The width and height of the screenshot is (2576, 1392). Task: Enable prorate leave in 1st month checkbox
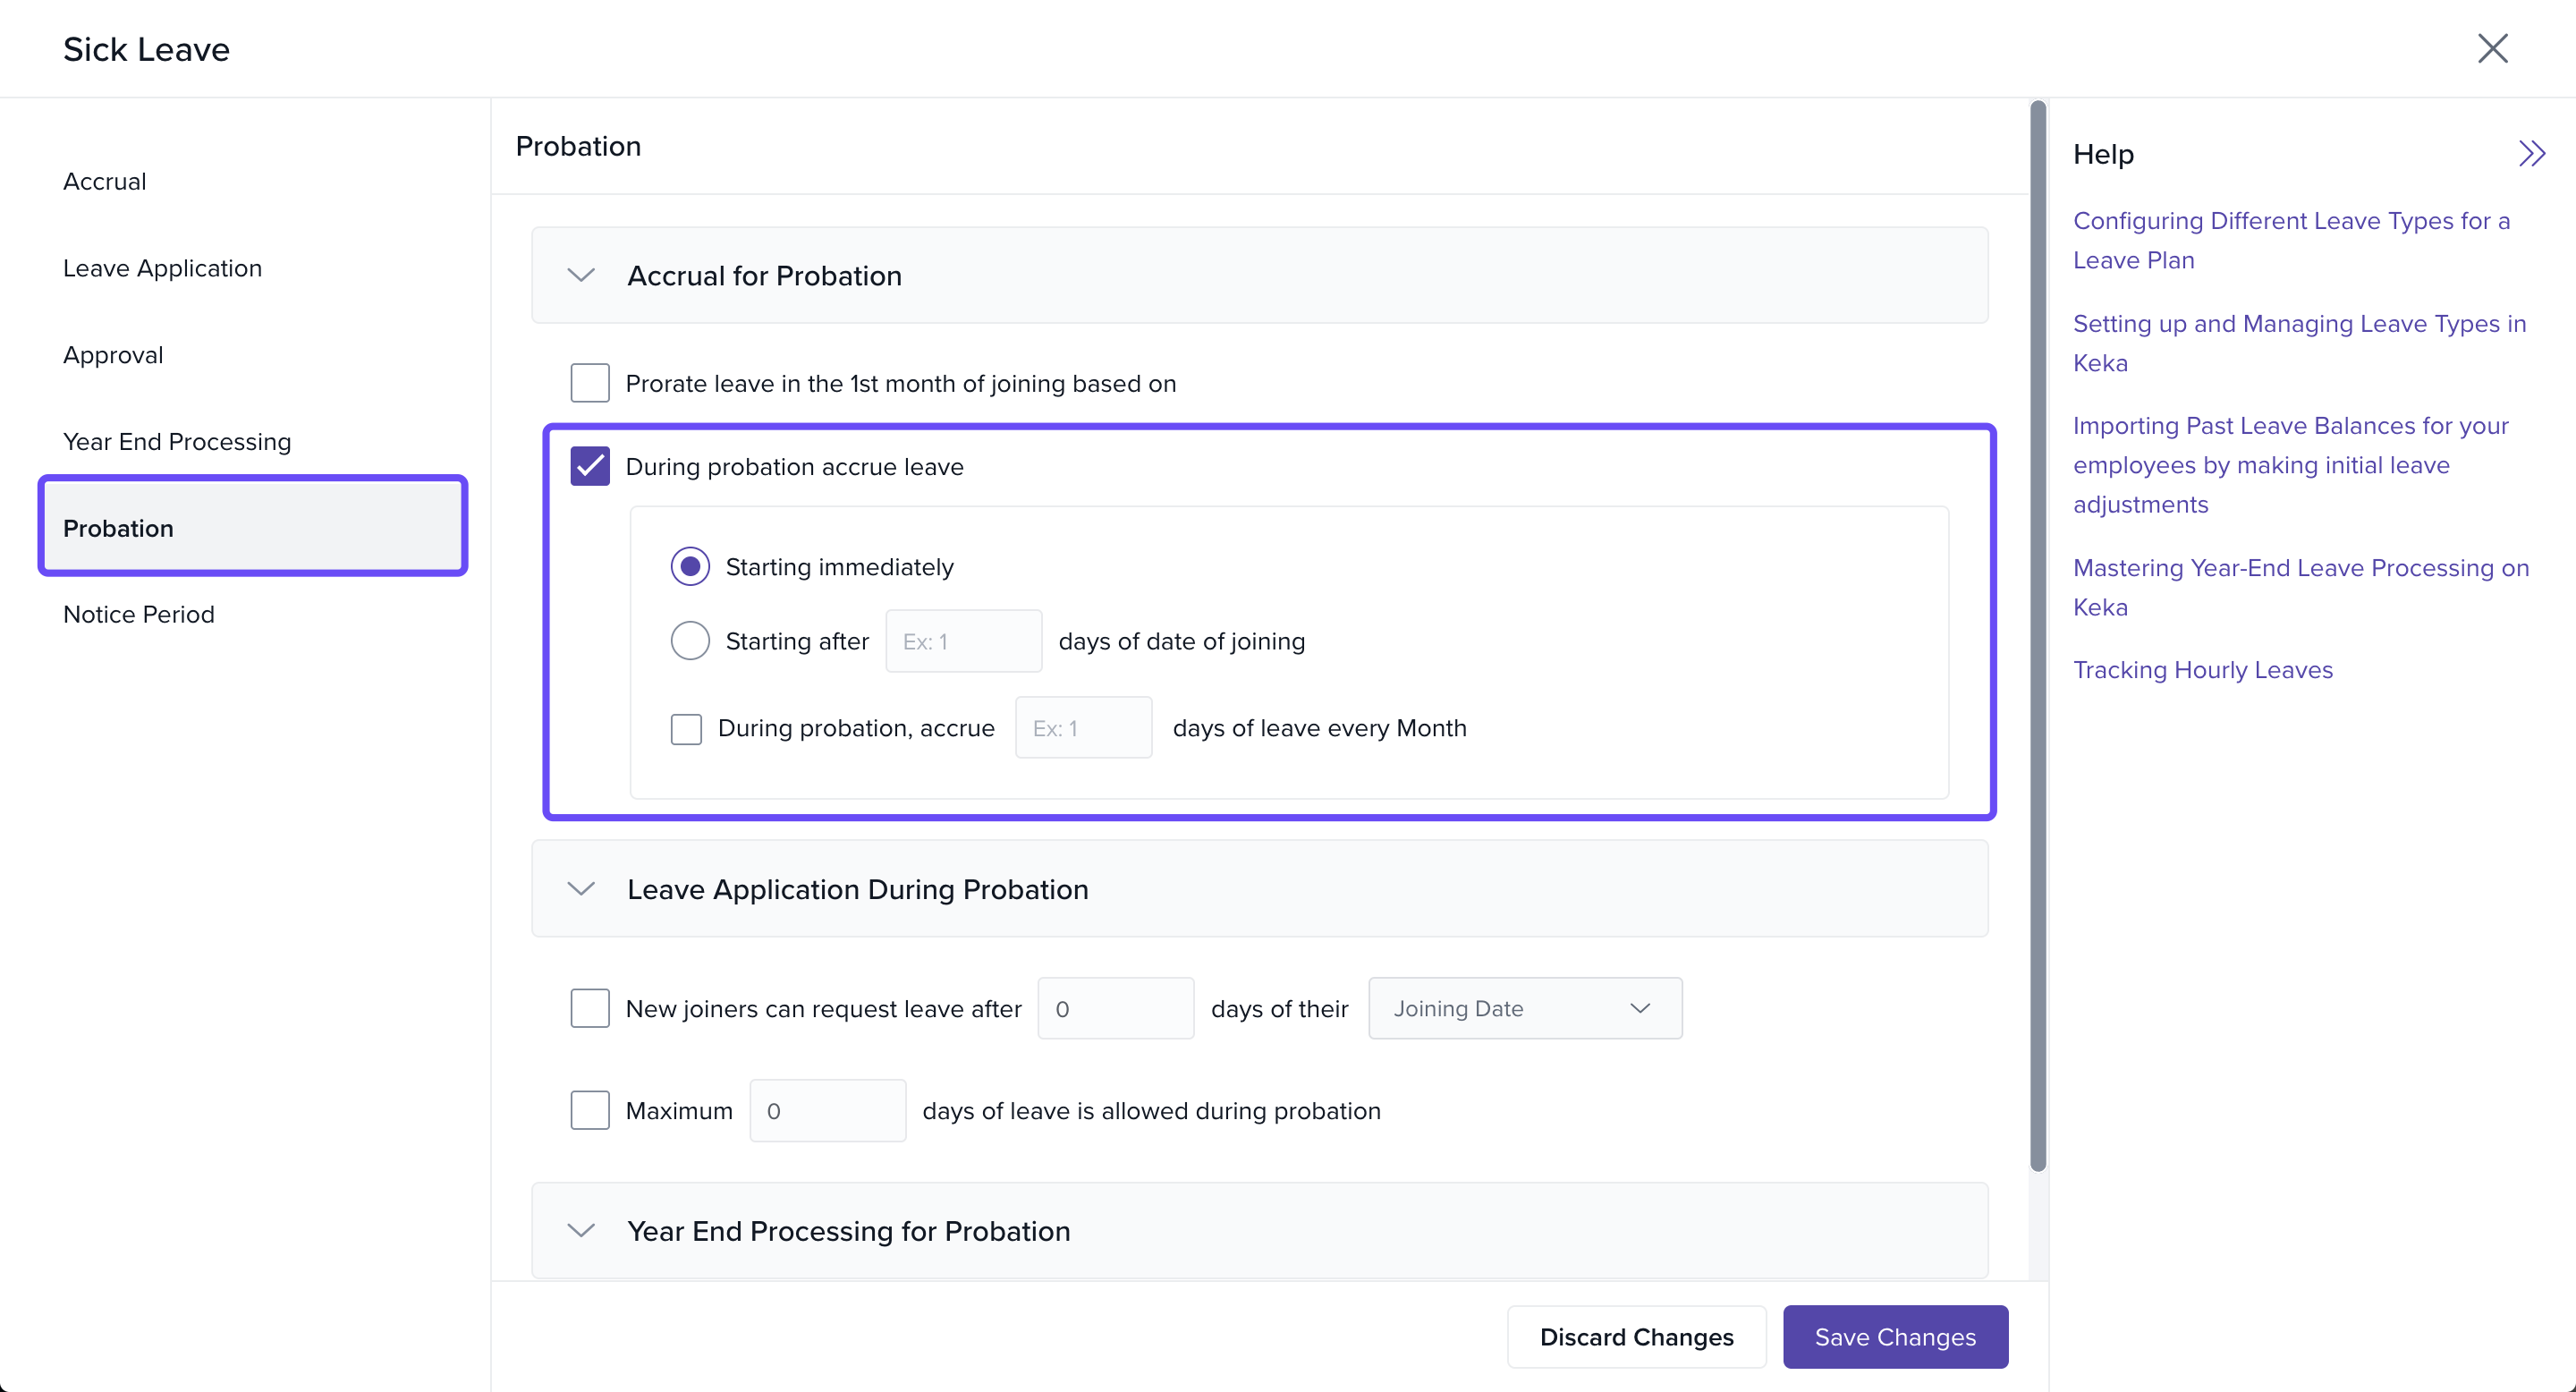tap(590, 383)
